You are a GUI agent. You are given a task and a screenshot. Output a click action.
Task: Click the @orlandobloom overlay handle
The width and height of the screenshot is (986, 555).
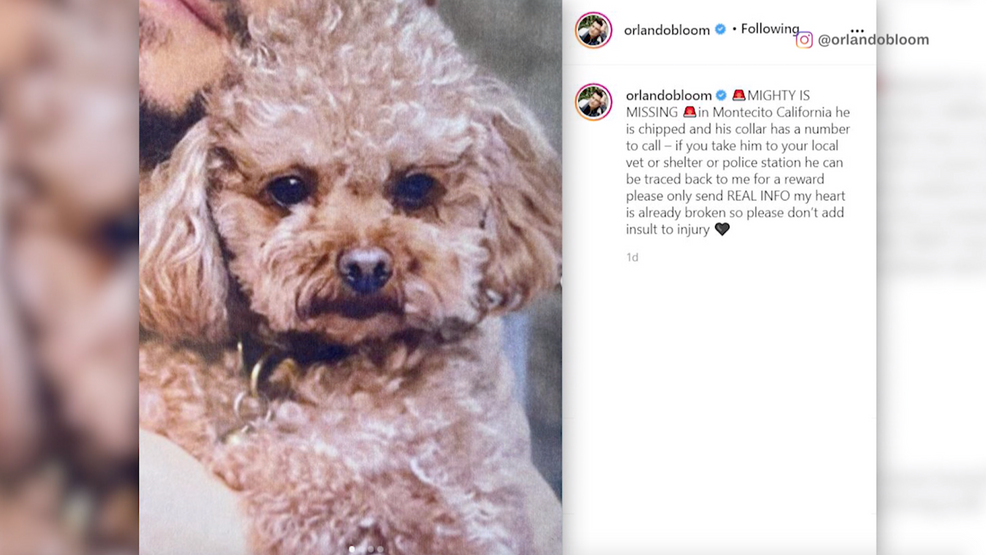pyautogui.click(x=873, y=40)
